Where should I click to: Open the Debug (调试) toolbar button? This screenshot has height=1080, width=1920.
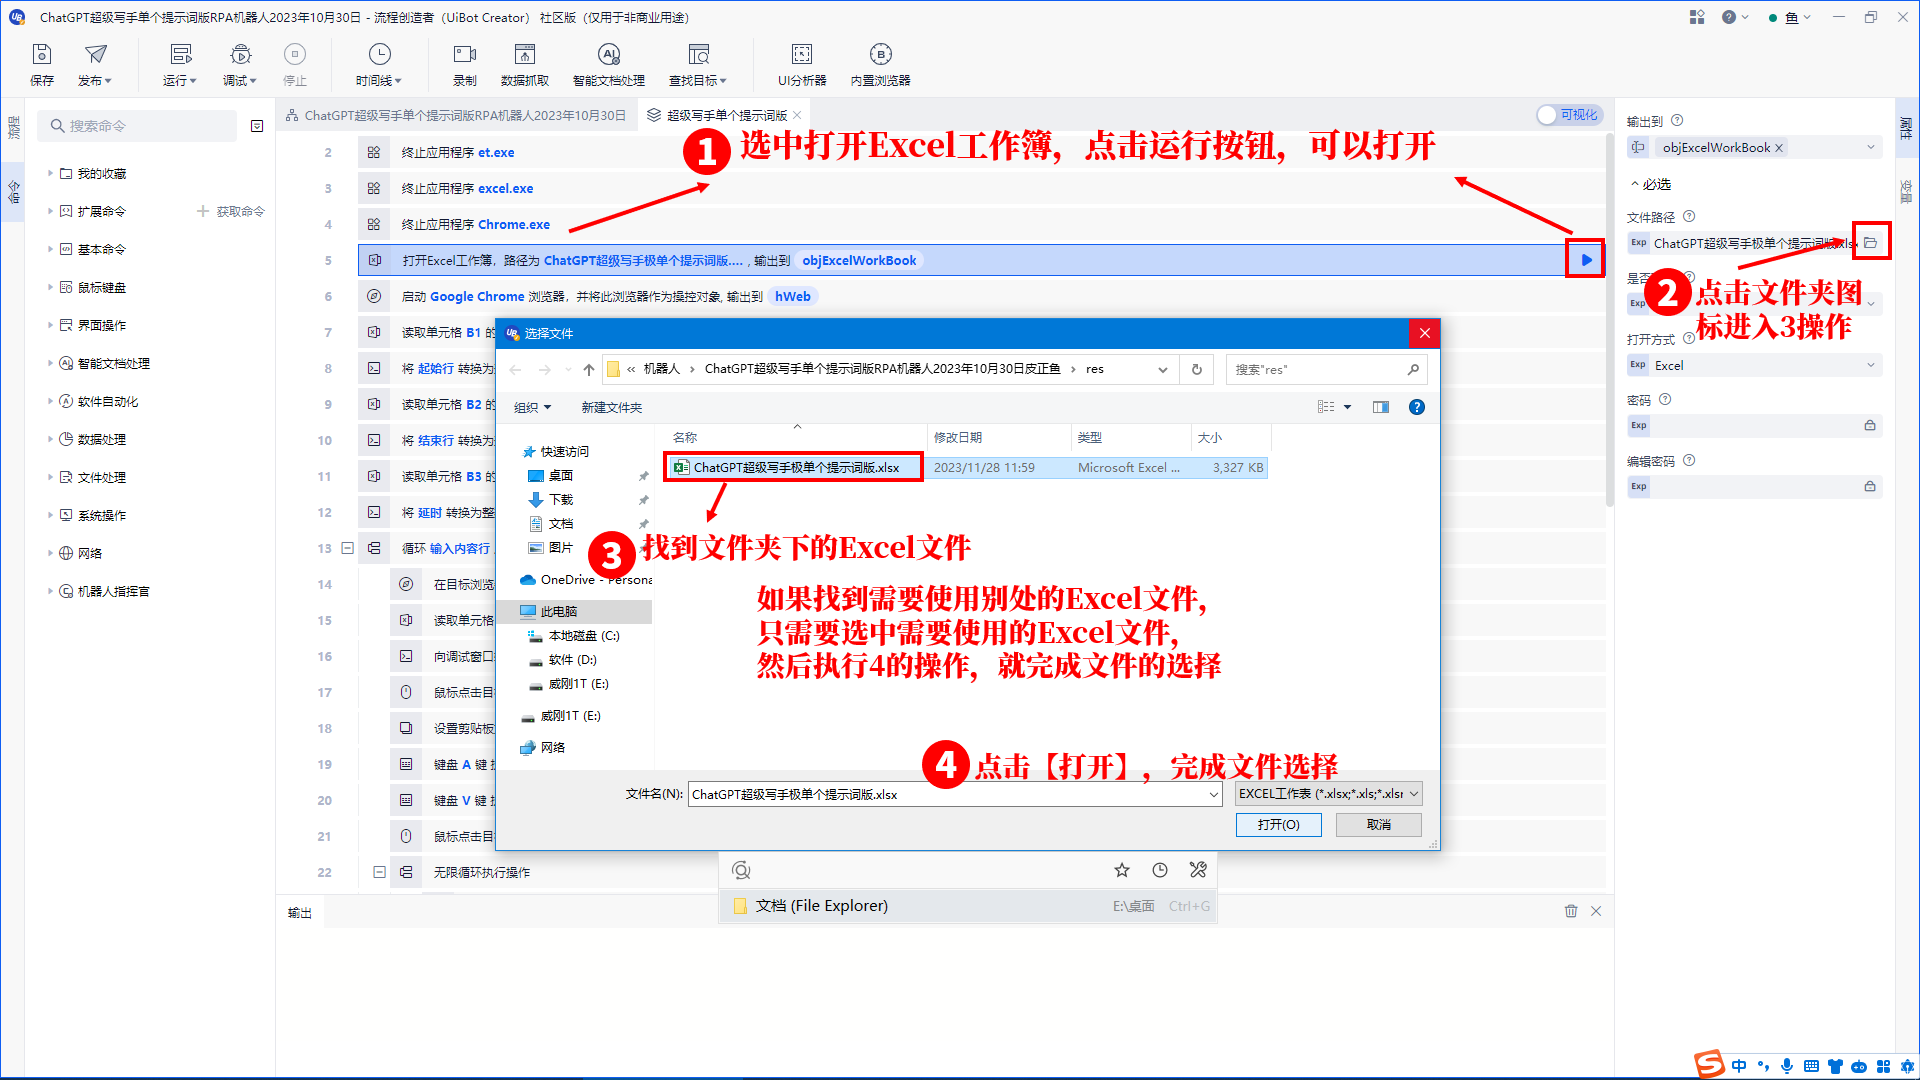(x=240, y=64)
